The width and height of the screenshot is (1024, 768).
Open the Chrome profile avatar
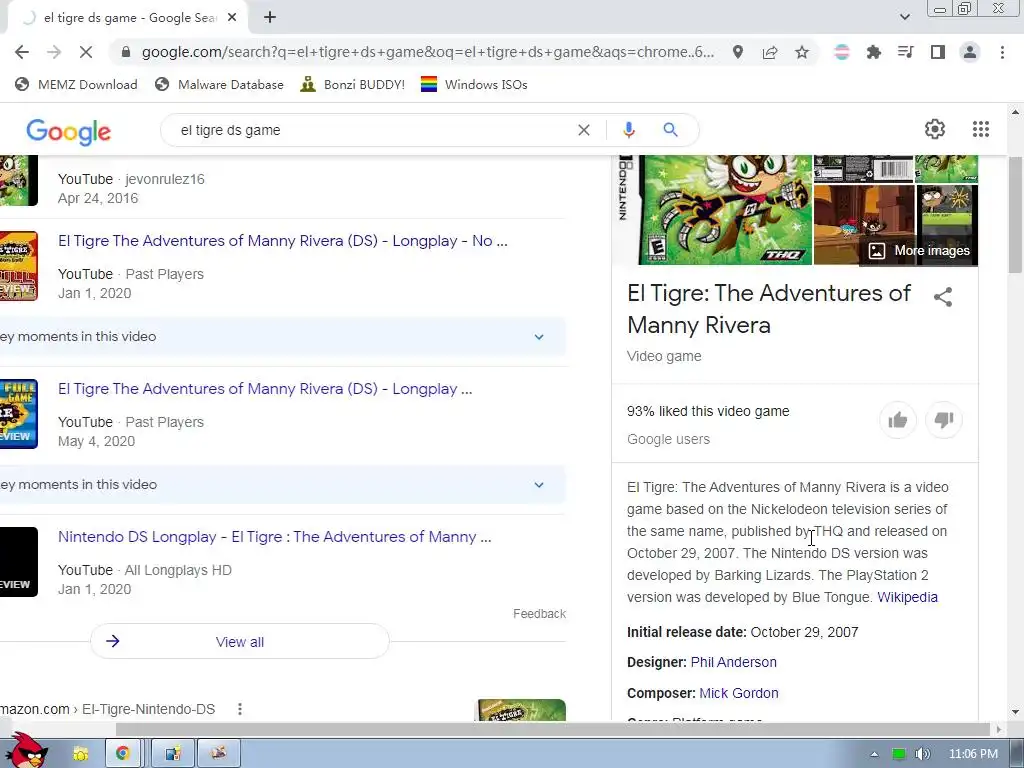970,52
